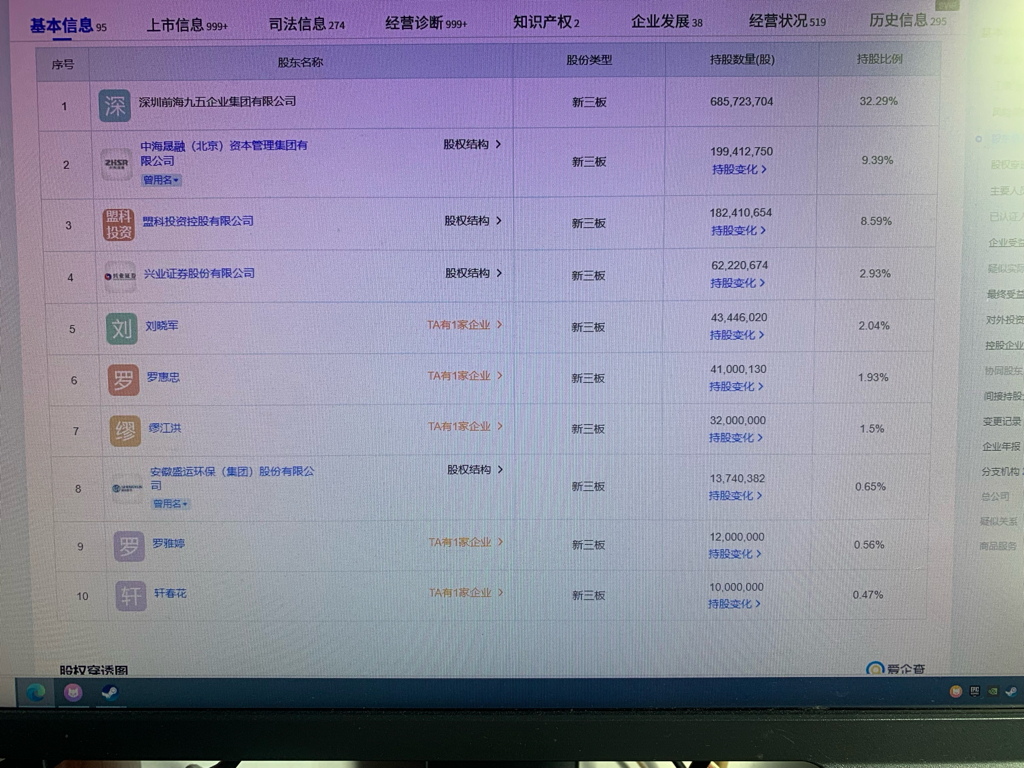Click the 深 avatar icon in row 1
1024x768 pixels.
(115, 106)
